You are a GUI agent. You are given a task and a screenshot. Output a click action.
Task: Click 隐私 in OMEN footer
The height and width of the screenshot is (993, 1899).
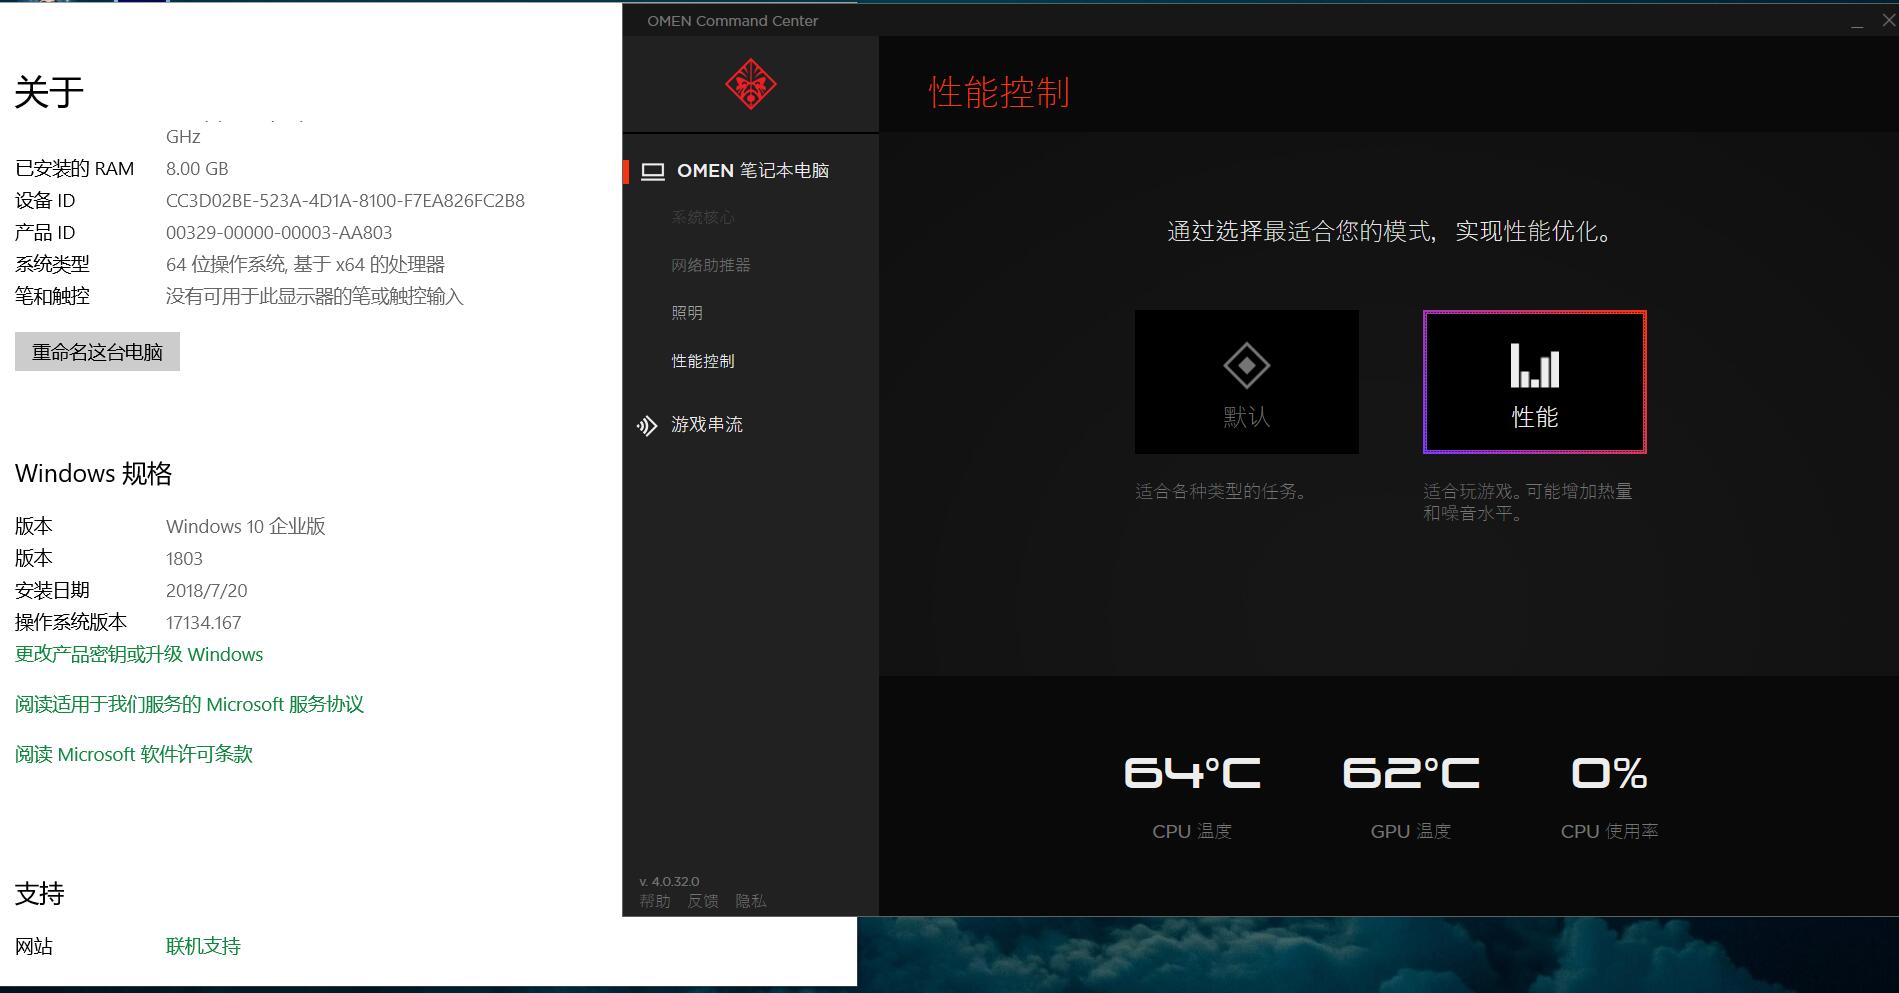pyautogui.click(x=751, y=901)
